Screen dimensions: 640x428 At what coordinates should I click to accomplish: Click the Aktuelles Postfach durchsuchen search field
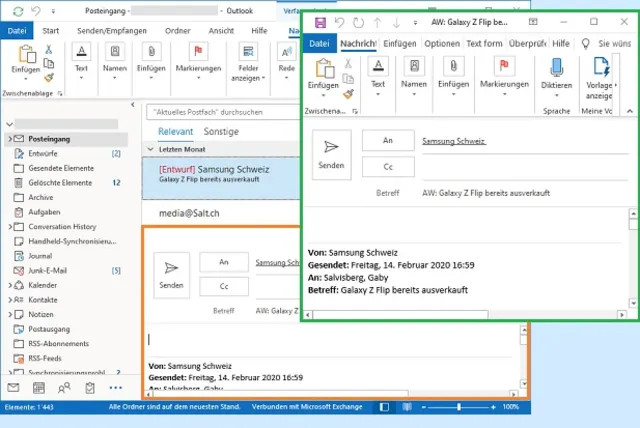click(220, 112)
